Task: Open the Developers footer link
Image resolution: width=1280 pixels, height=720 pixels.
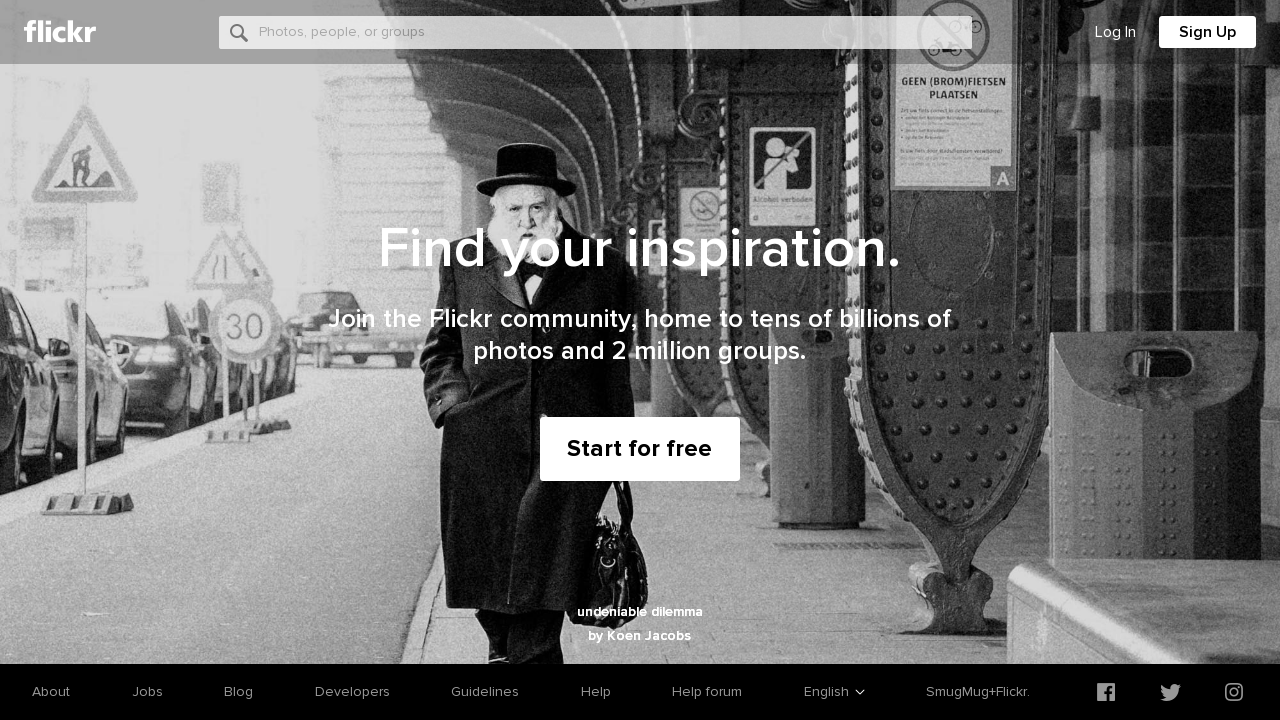Action: pyautogui.click(x=352, y=692)
